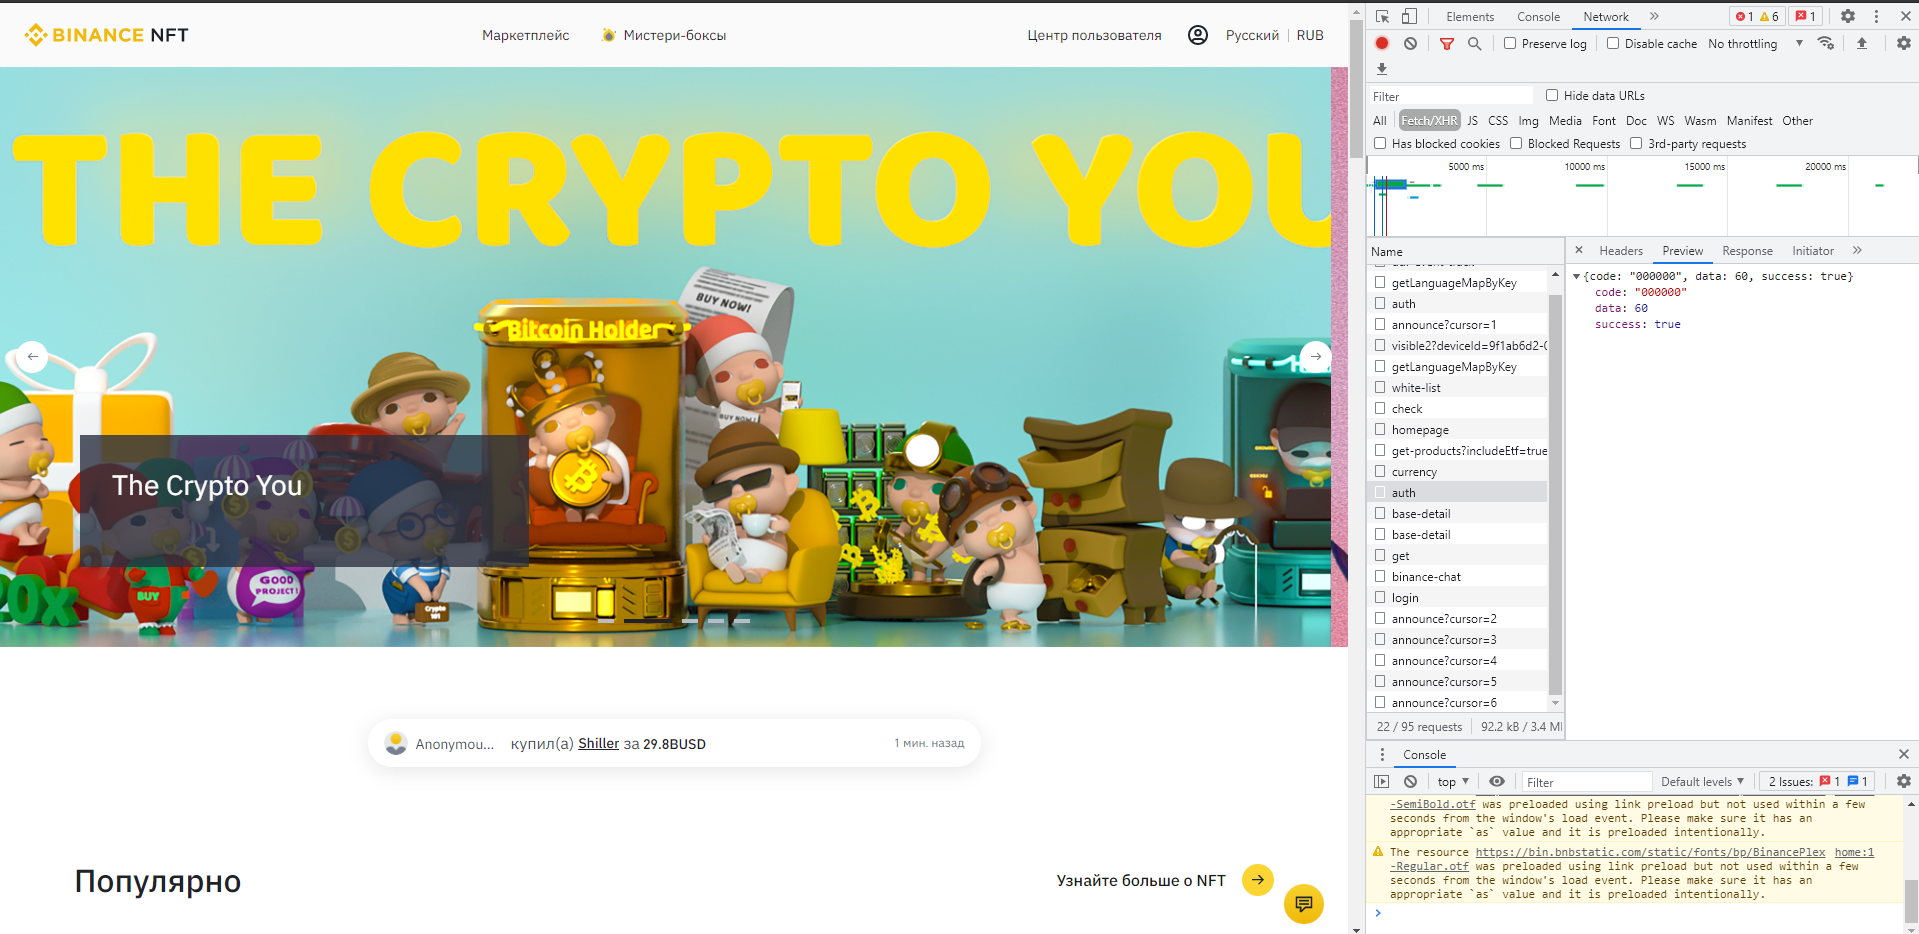Open the Initiator tab of the request
This screenshot has height=934, width=1919.
coord(1812,250)
